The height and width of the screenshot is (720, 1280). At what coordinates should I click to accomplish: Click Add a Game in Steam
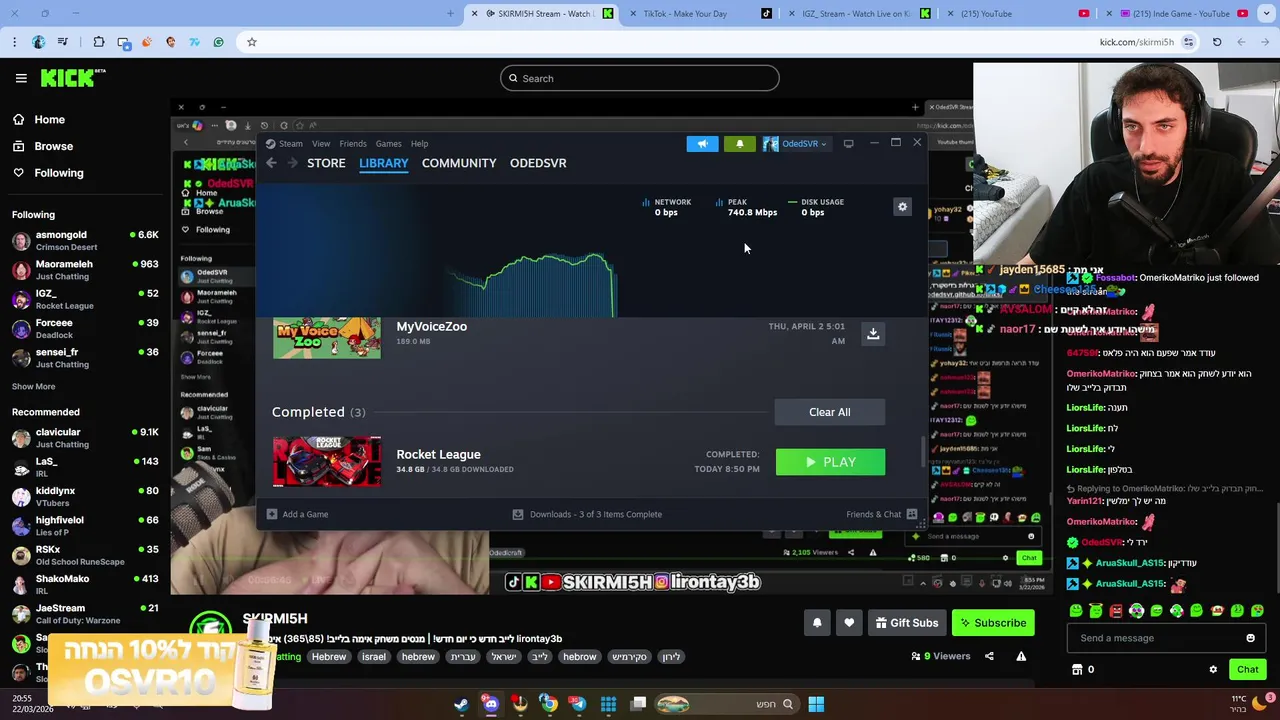[297, 514]
